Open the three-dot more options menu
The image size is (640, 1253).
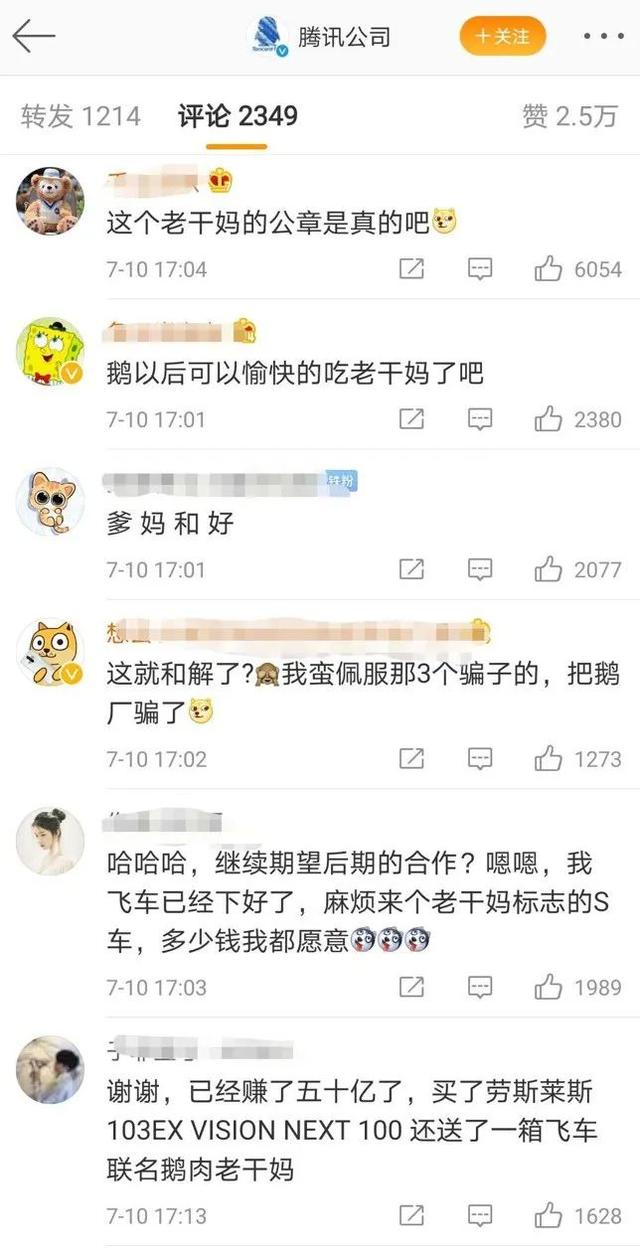click(x=603, y=38)
